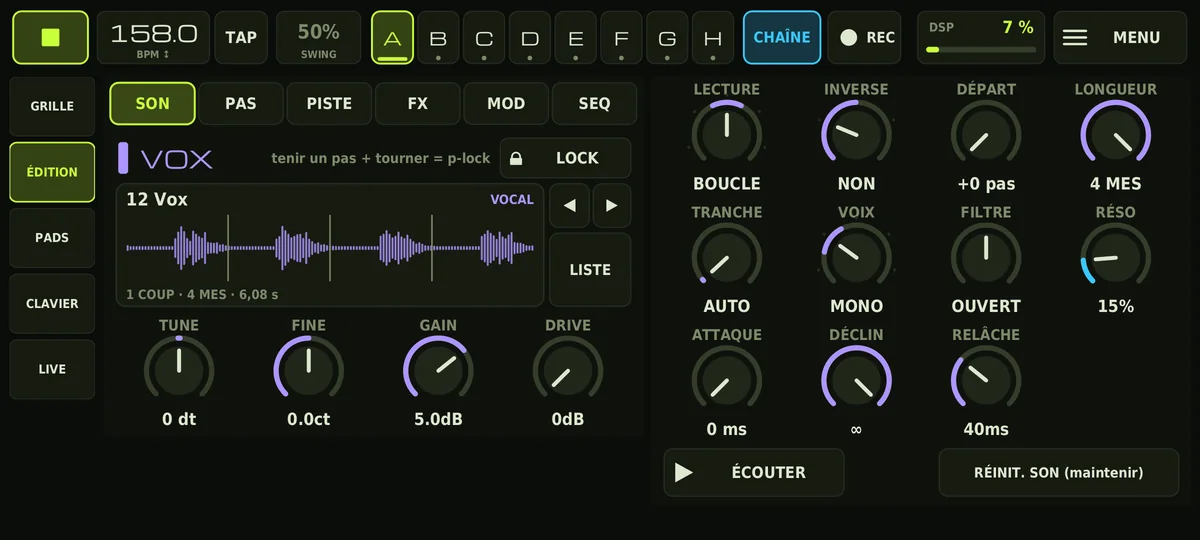
Task: Click the DRIVE knob
Action: 568,370
